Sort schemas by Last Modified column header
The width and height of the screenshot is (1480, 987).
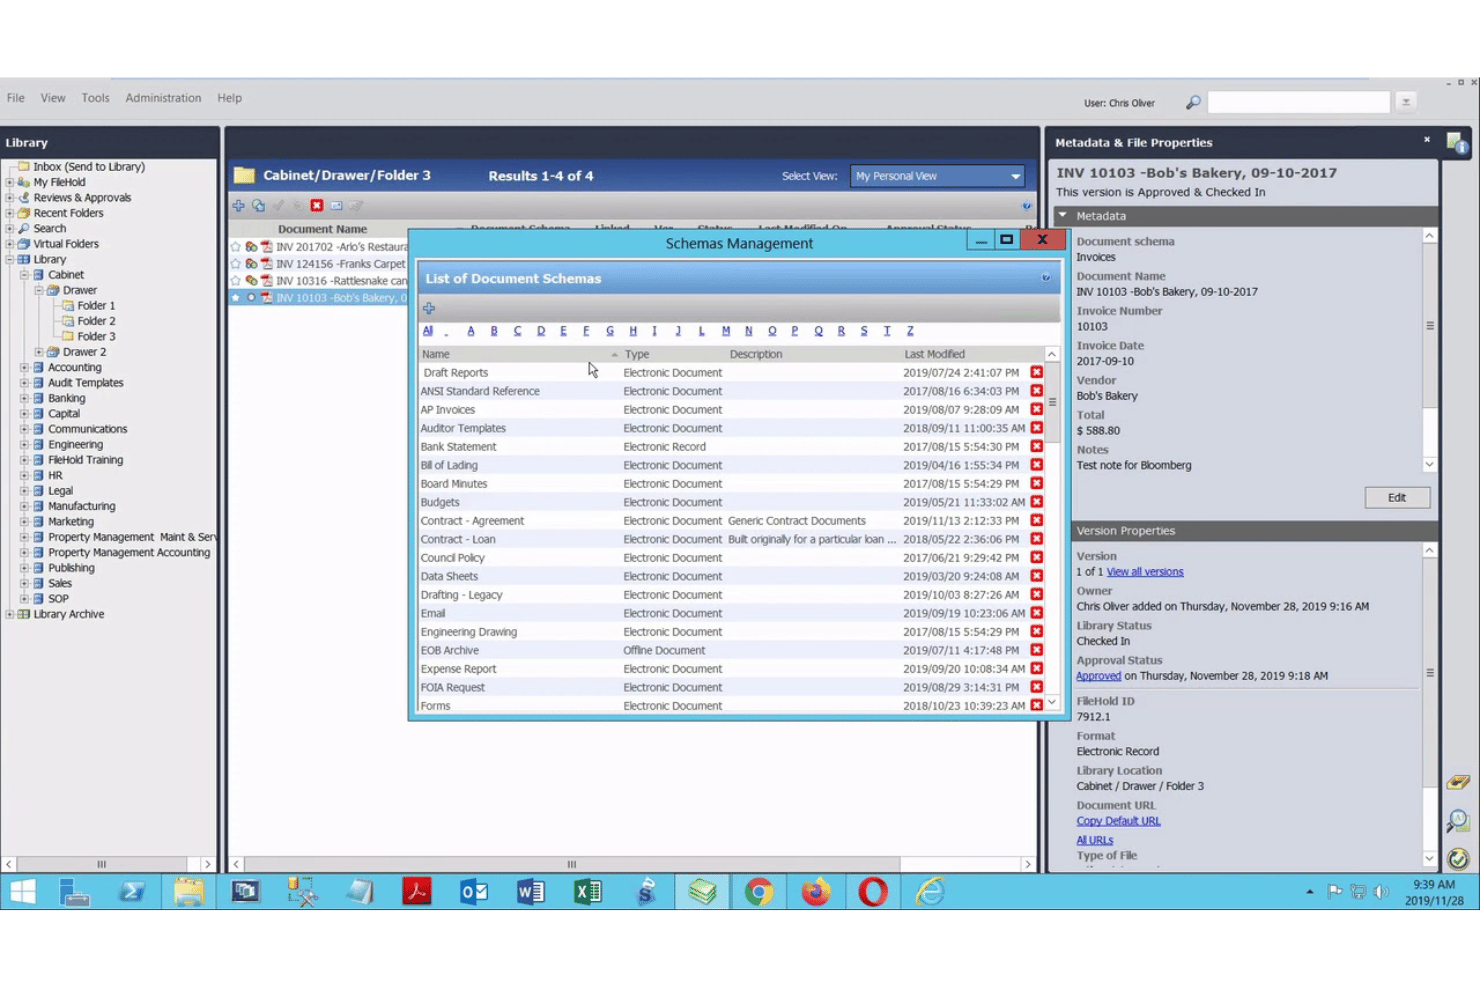pos(935,354)
